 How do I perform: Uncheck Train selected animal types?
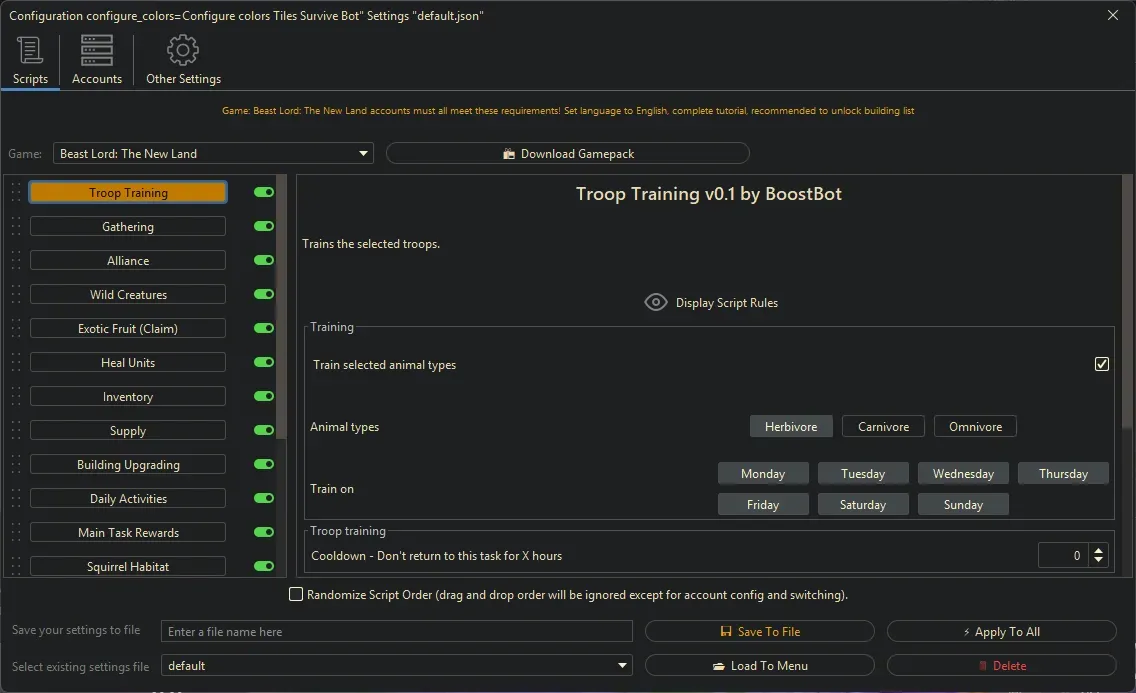point(1102,365)
